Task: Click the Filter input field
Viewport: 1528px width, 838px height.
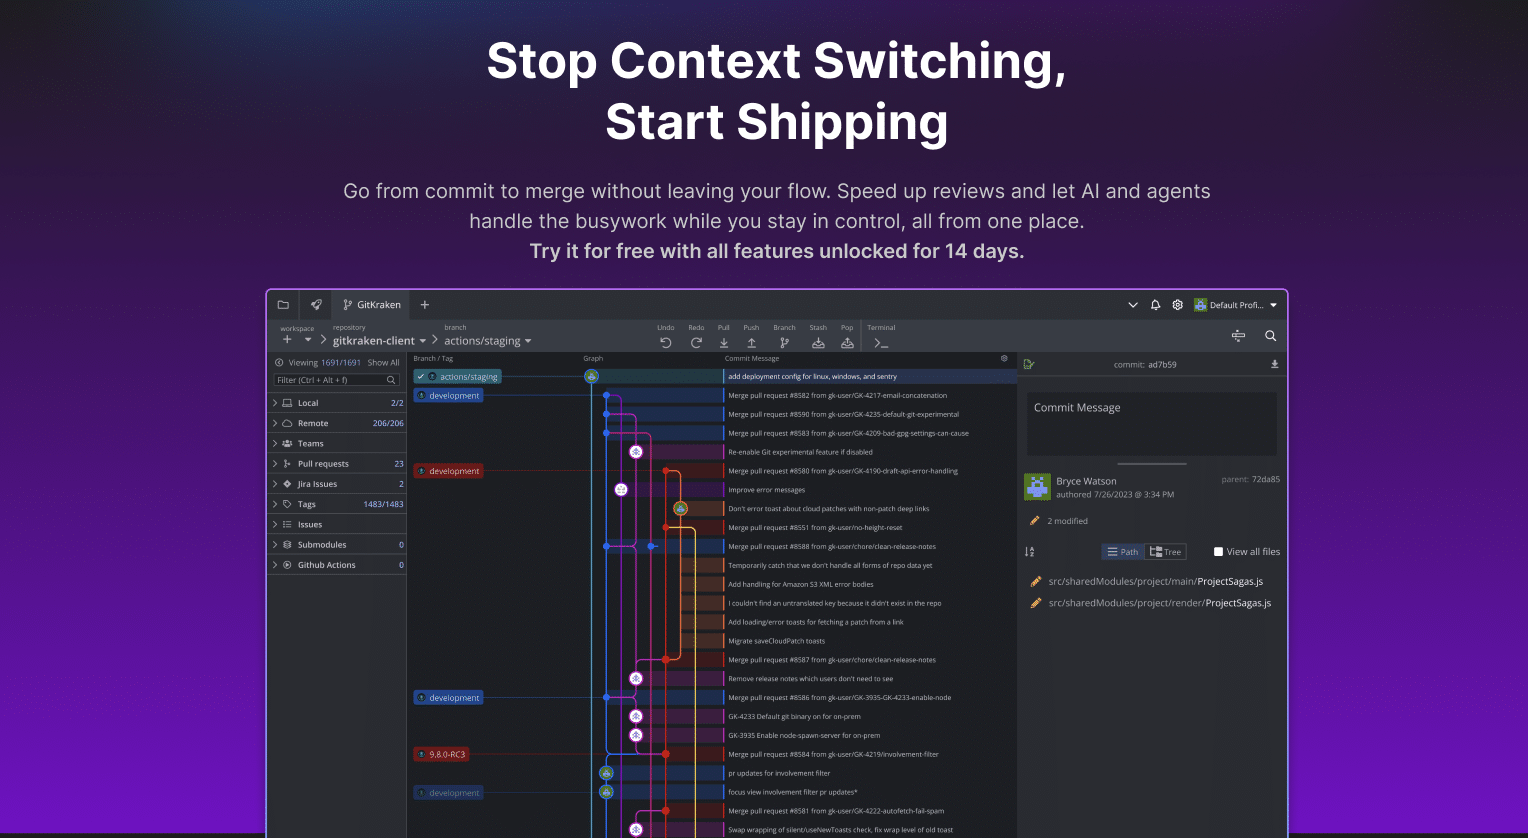Action: point(337,380)
